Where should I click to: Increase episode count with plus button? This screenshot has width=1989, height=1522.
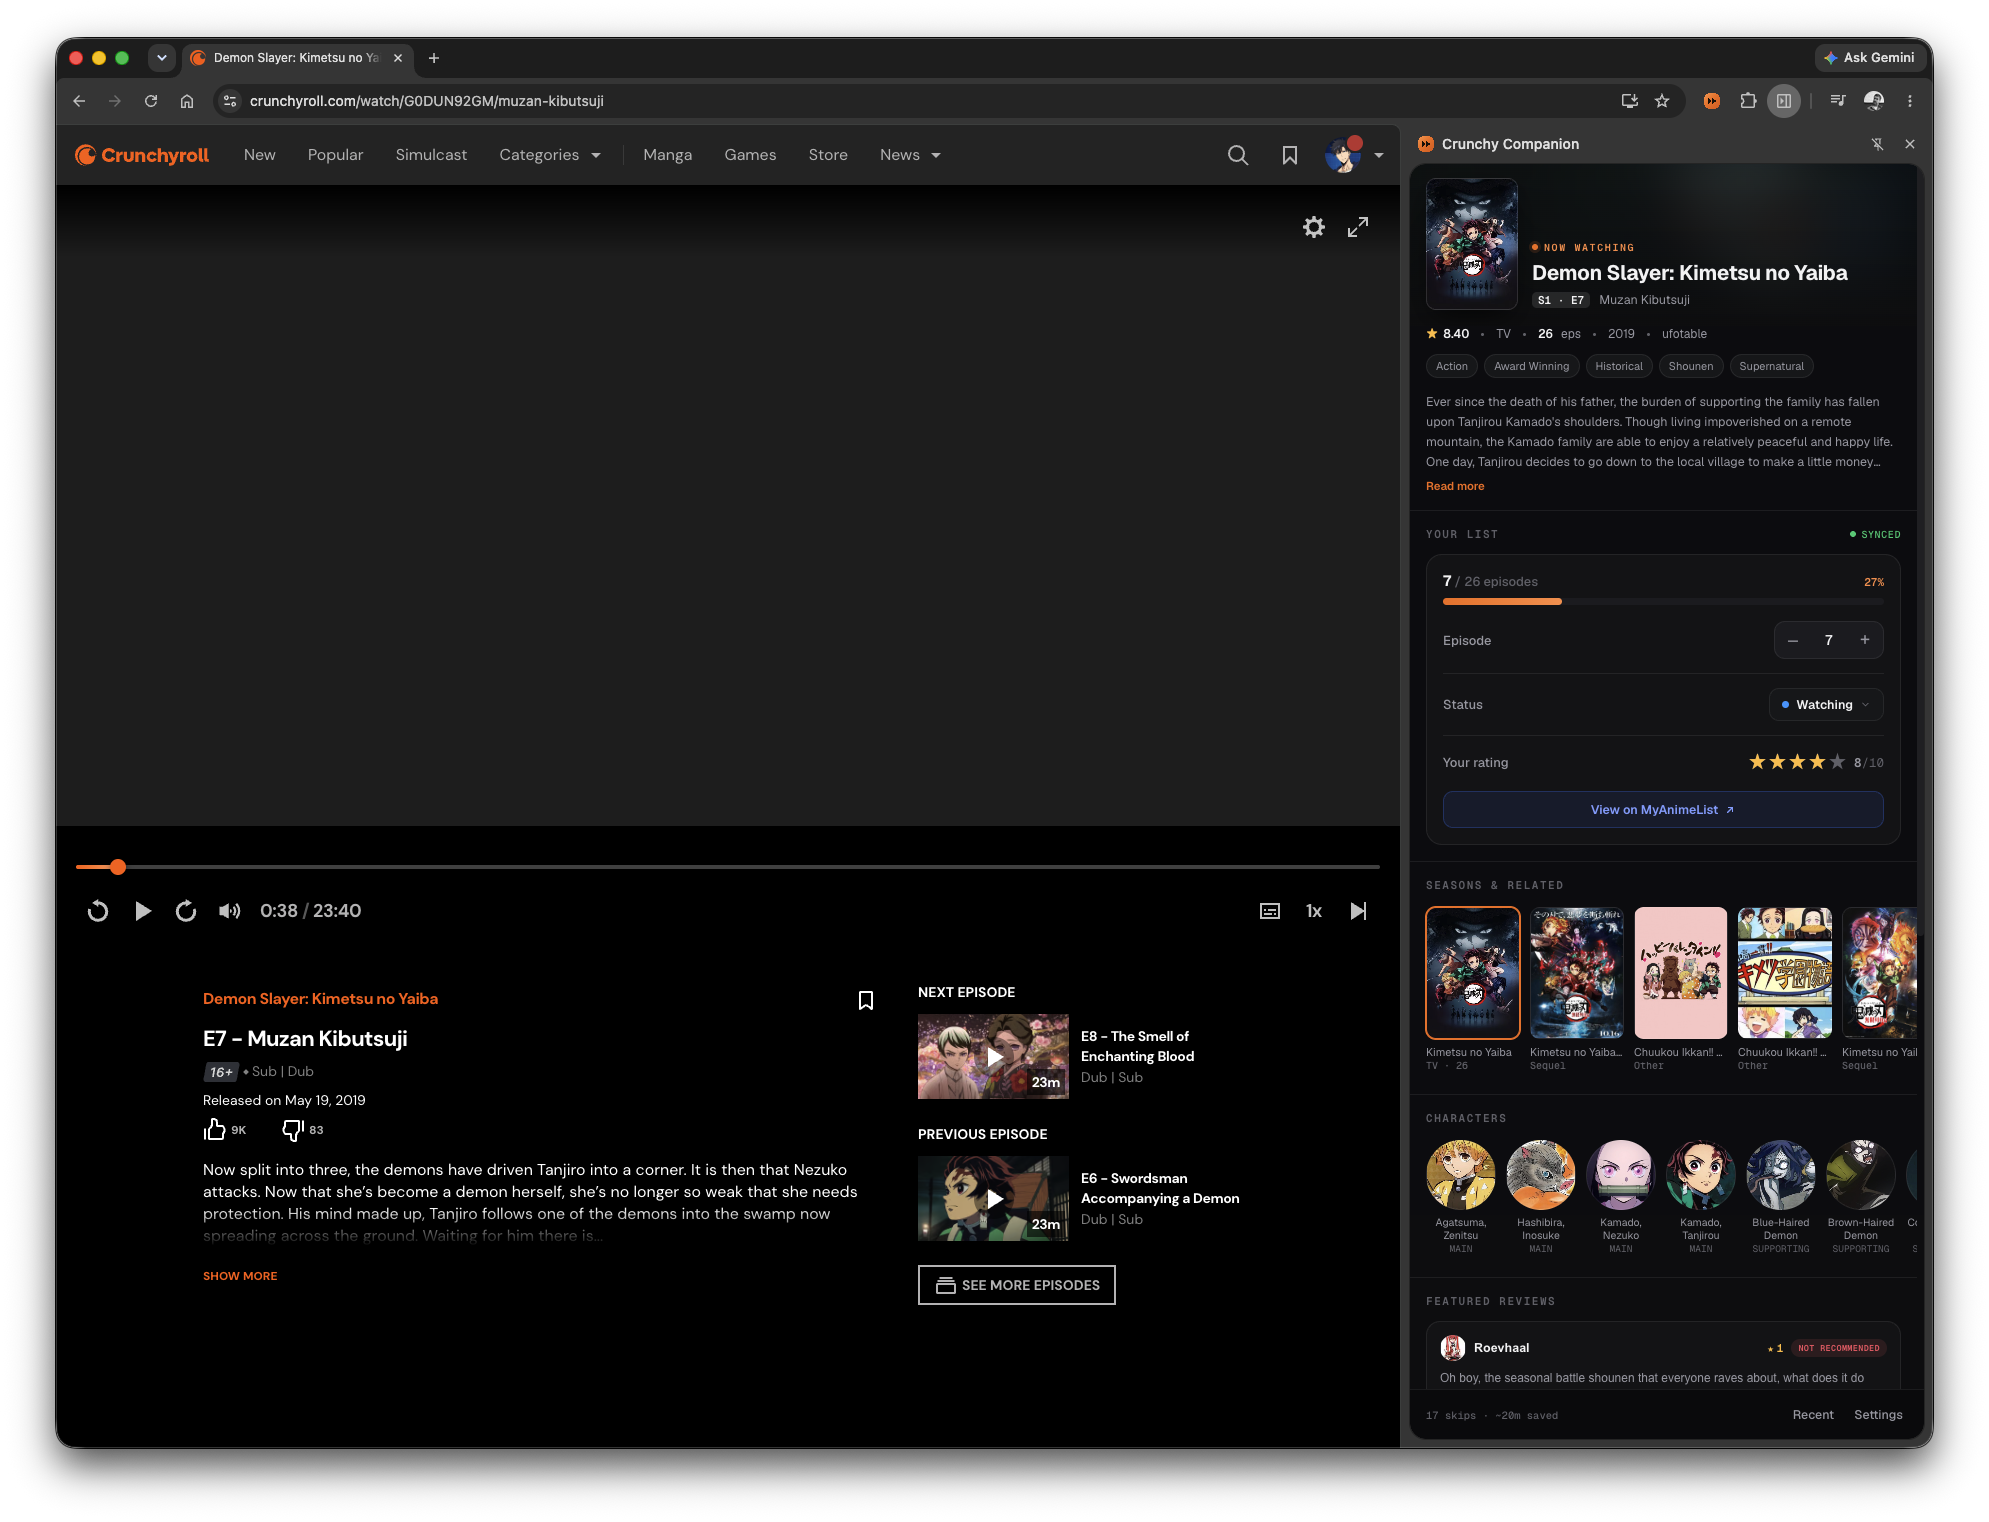coord(1864,640)
